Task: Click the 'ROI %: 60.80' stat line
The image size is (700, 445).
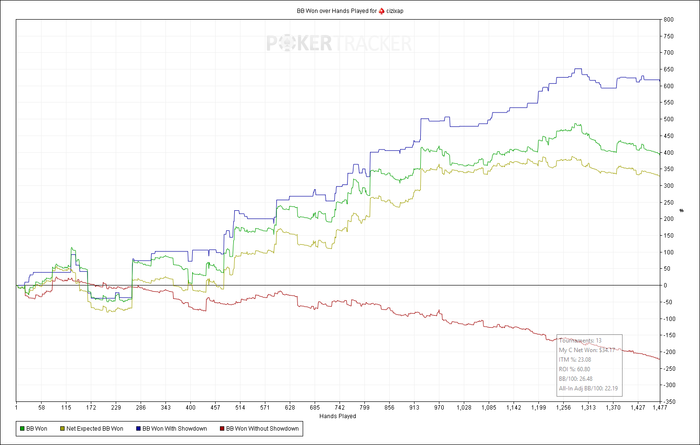Action: [575, 369]
